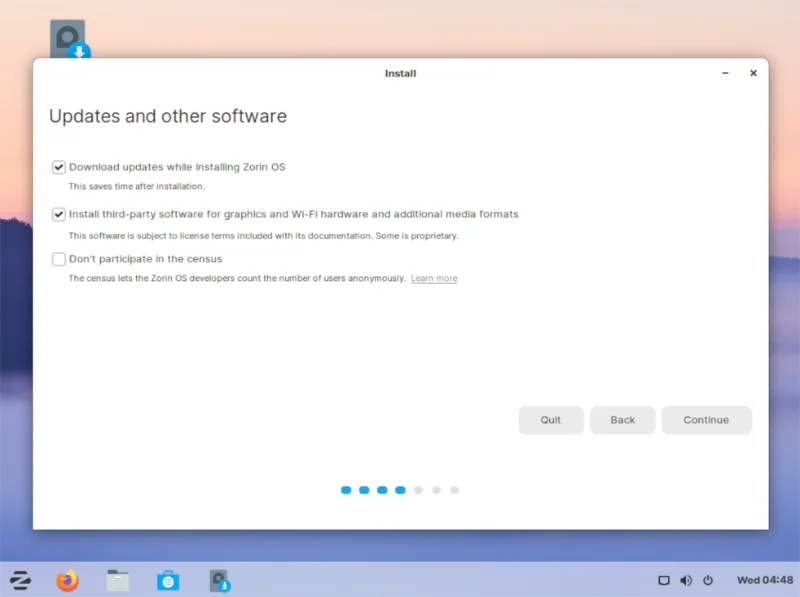Viewport: 800px width, 597px height.
Task: Minimize the Install window
Action: coord(725,73)
